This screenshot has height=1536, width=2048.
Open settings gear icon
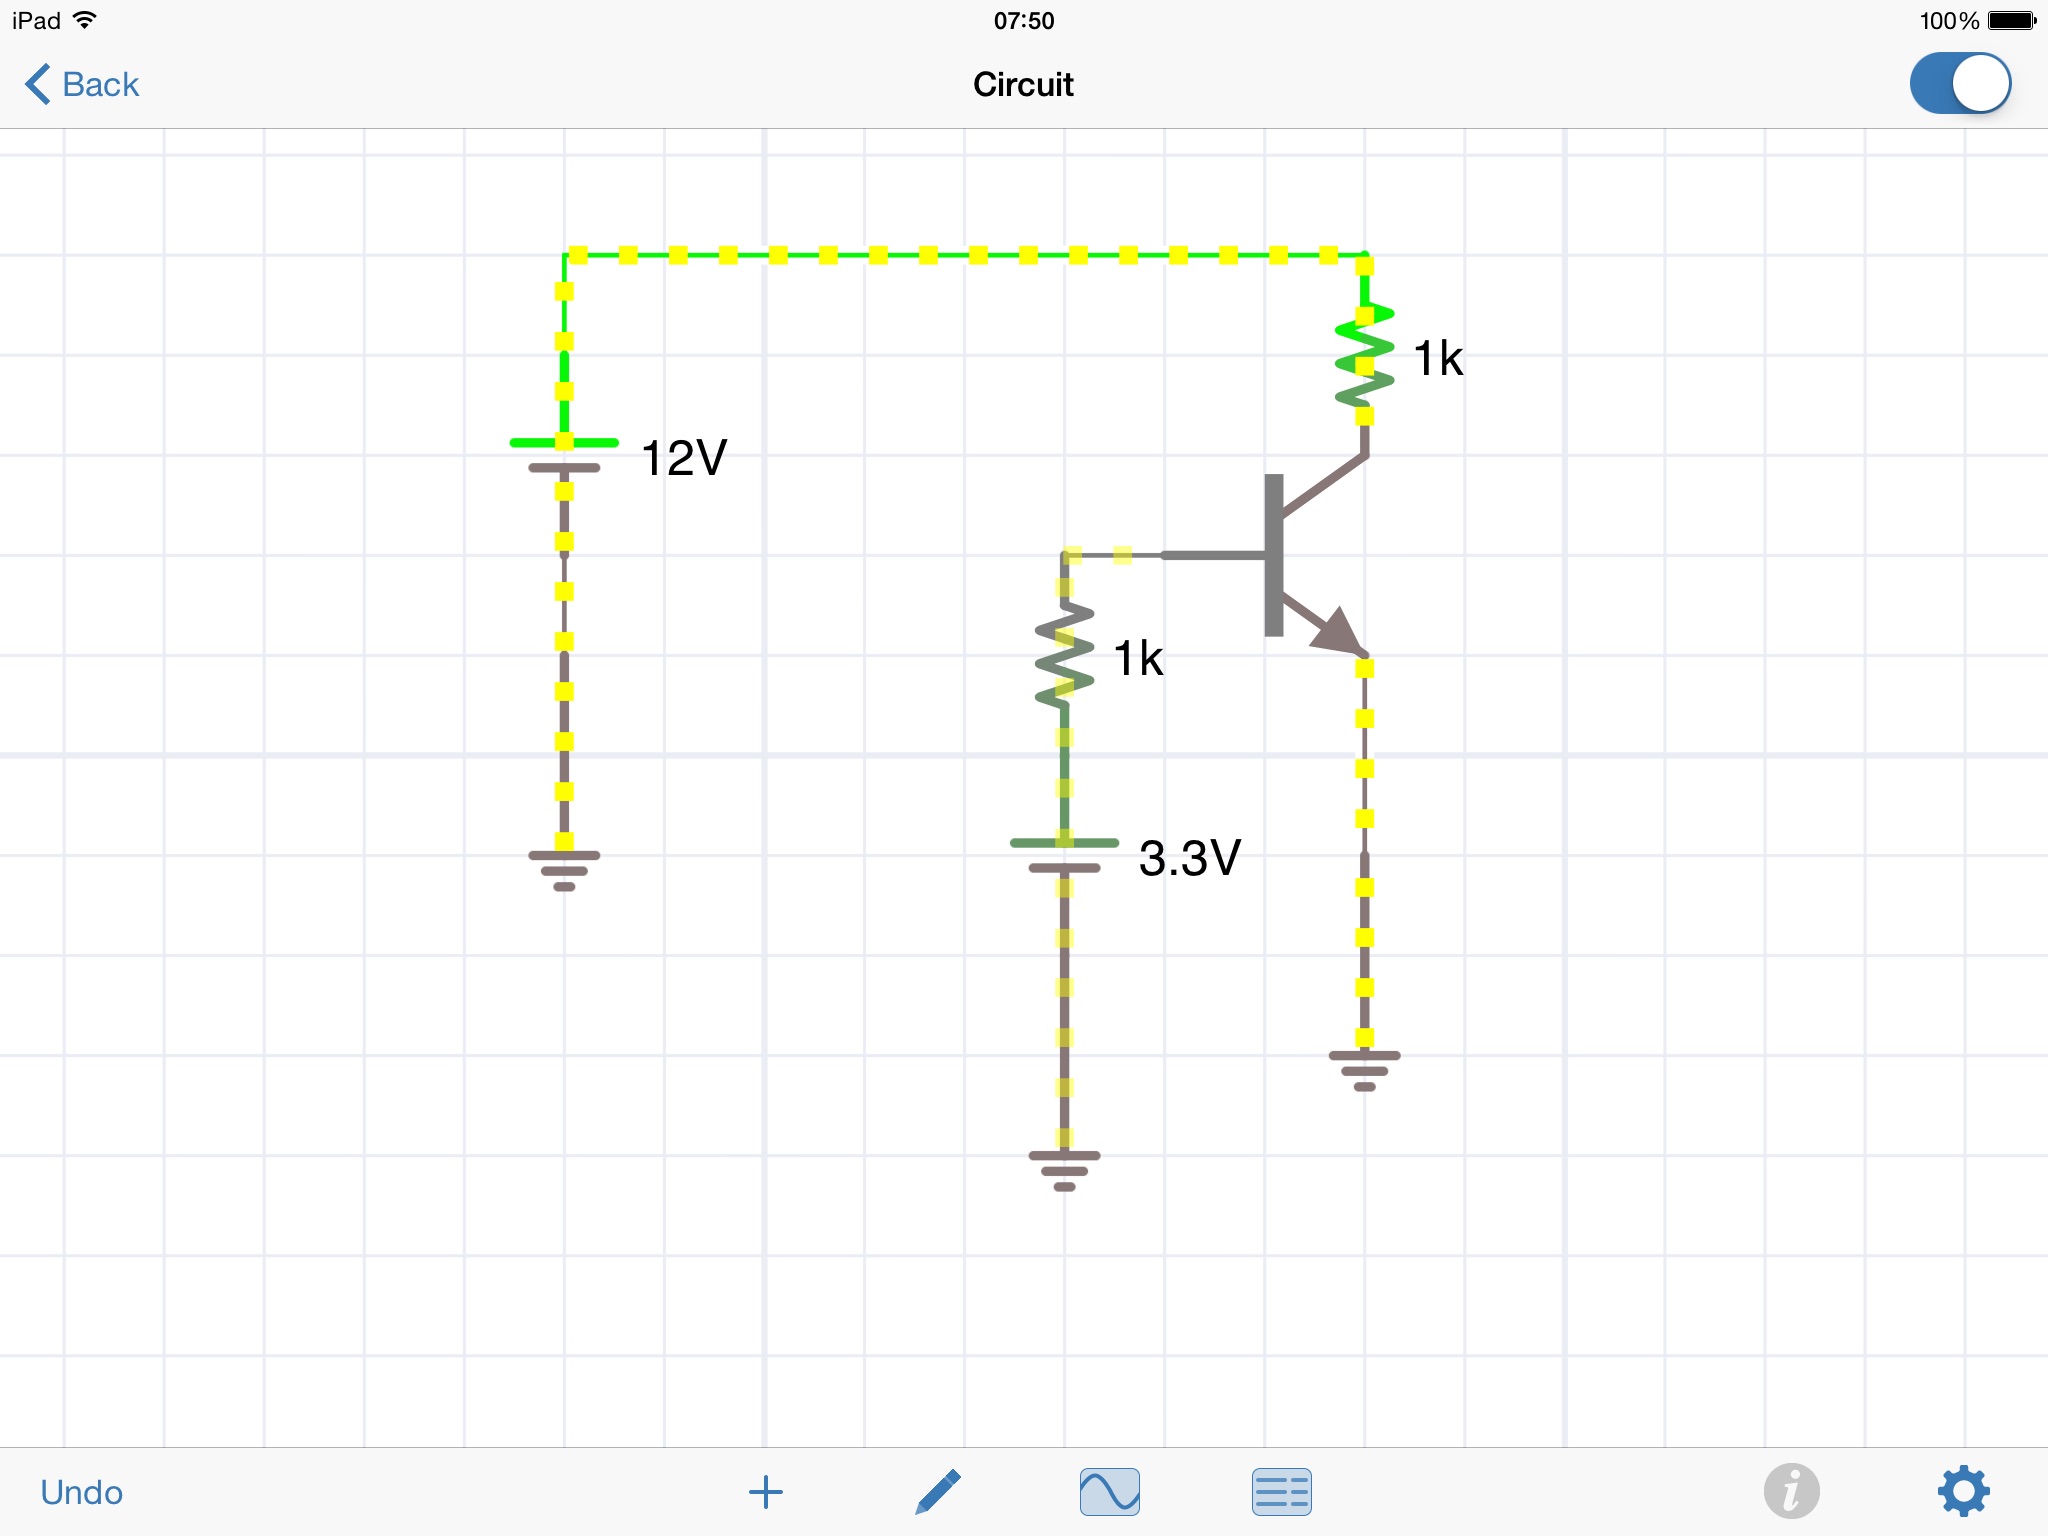point(1963,1492)
